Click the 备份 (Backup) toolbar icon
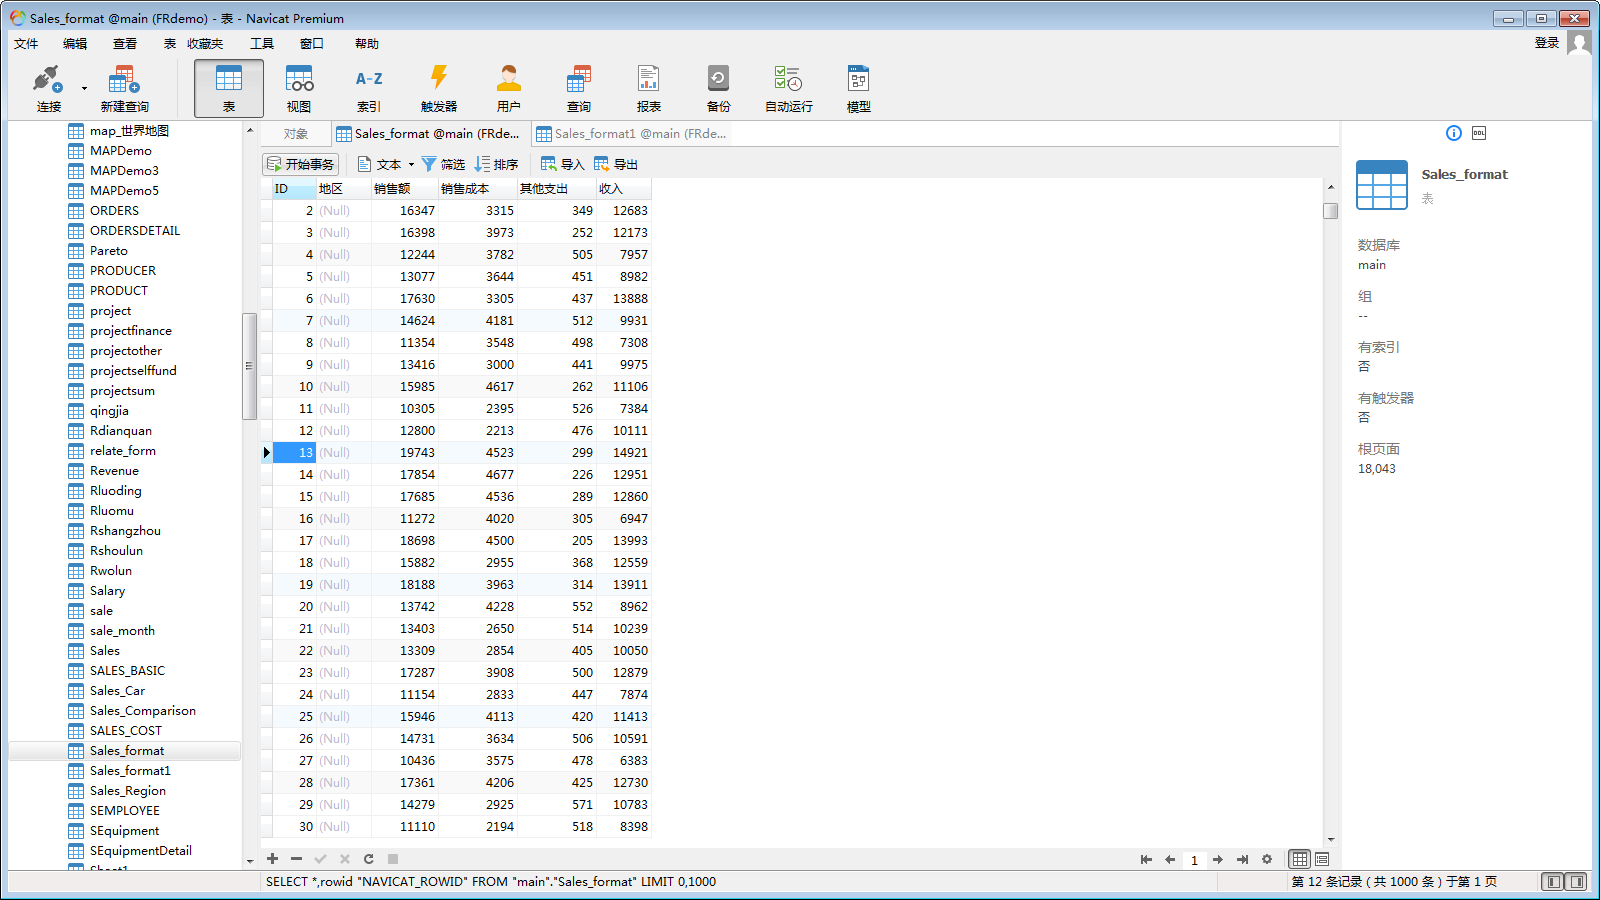 718,88
